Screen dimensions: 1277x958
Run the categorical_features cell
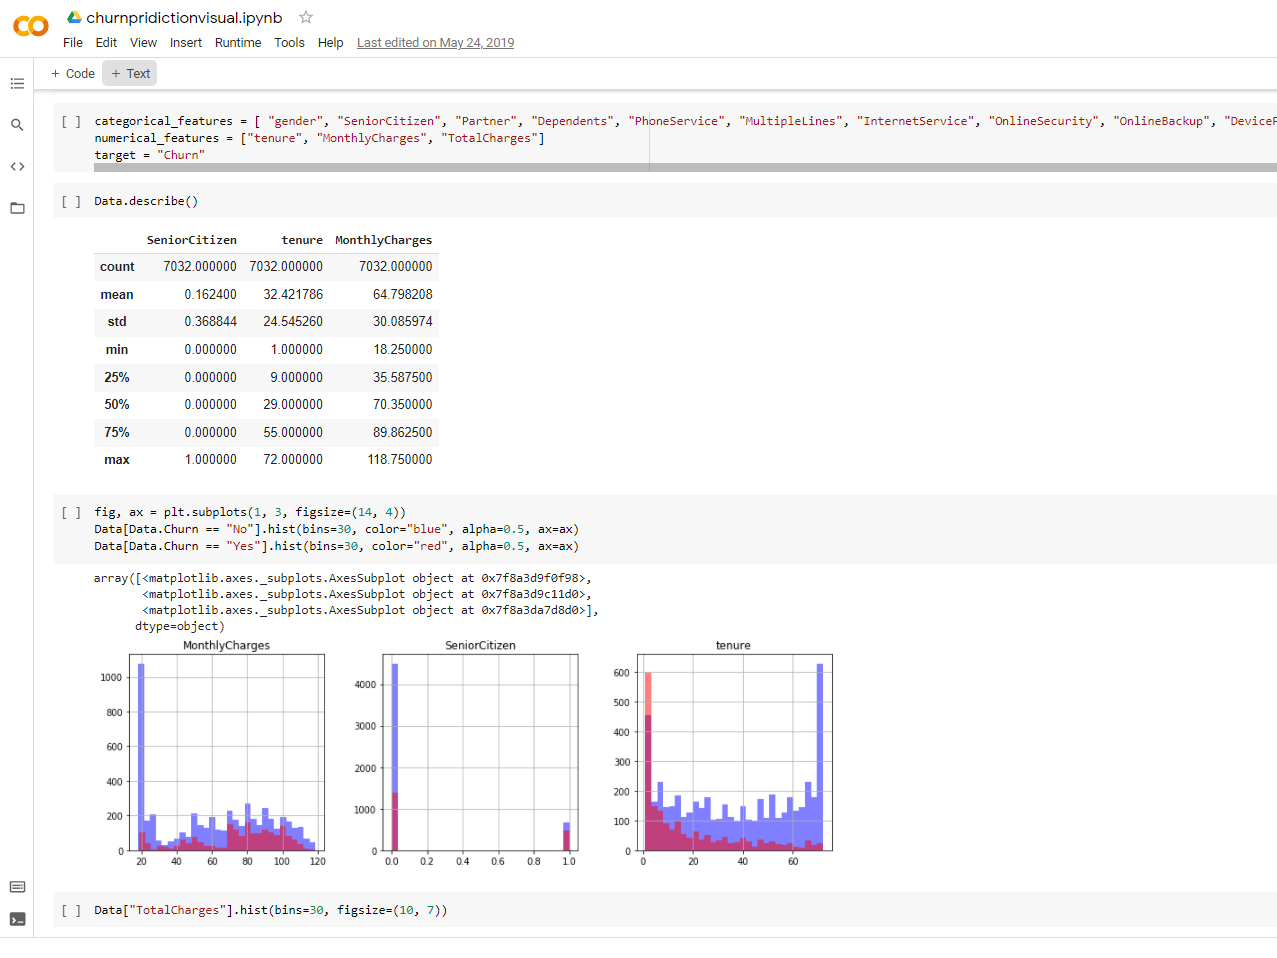click(71, 121)
